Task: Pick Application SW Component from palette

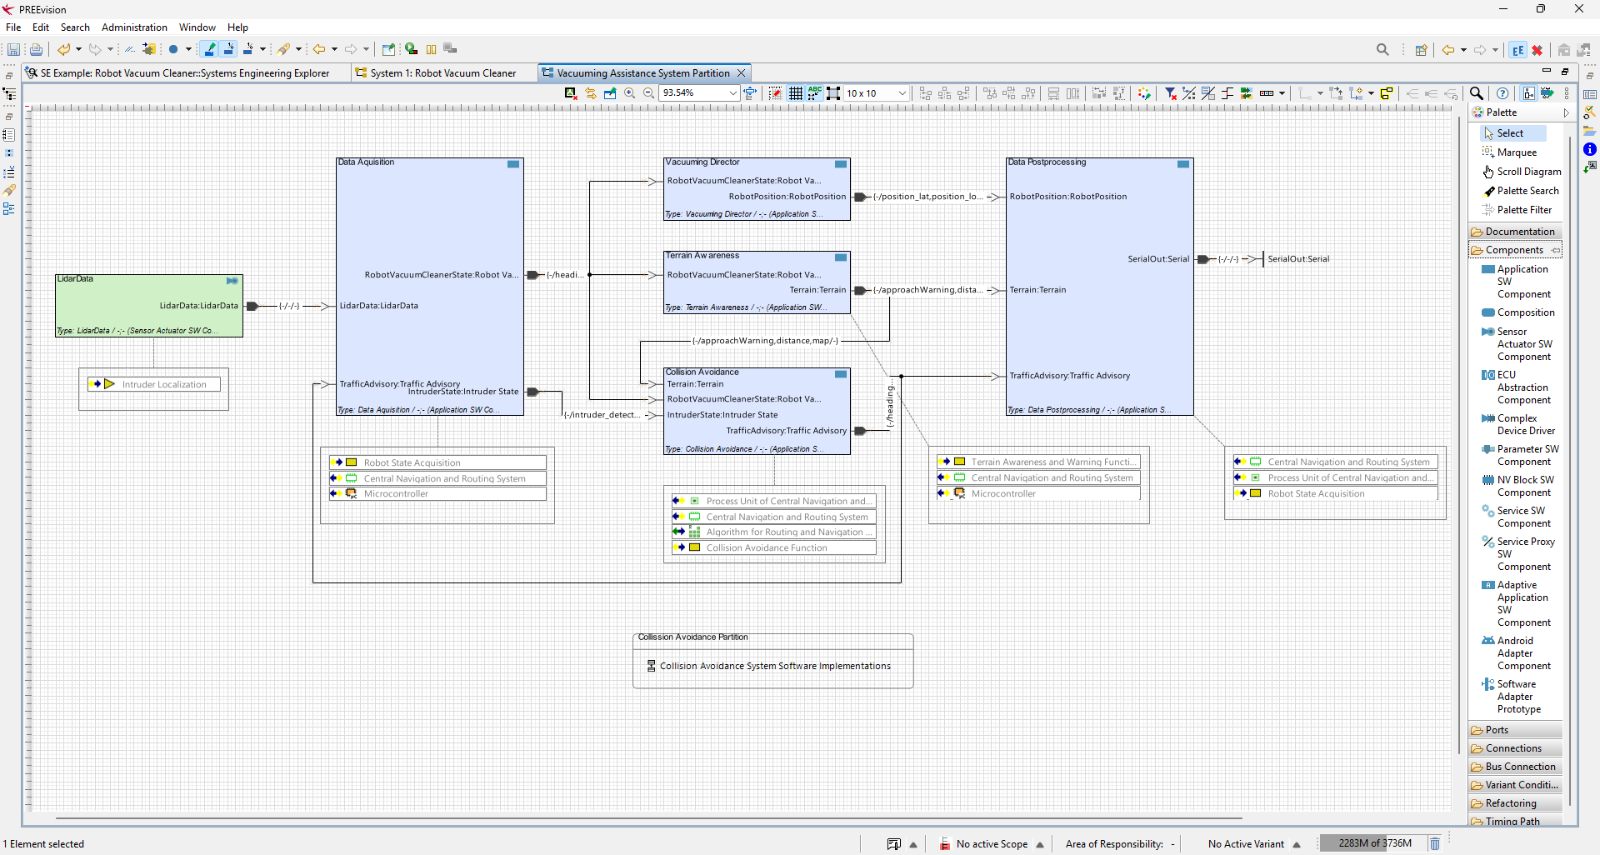Action: click(x=1517, y=282)
